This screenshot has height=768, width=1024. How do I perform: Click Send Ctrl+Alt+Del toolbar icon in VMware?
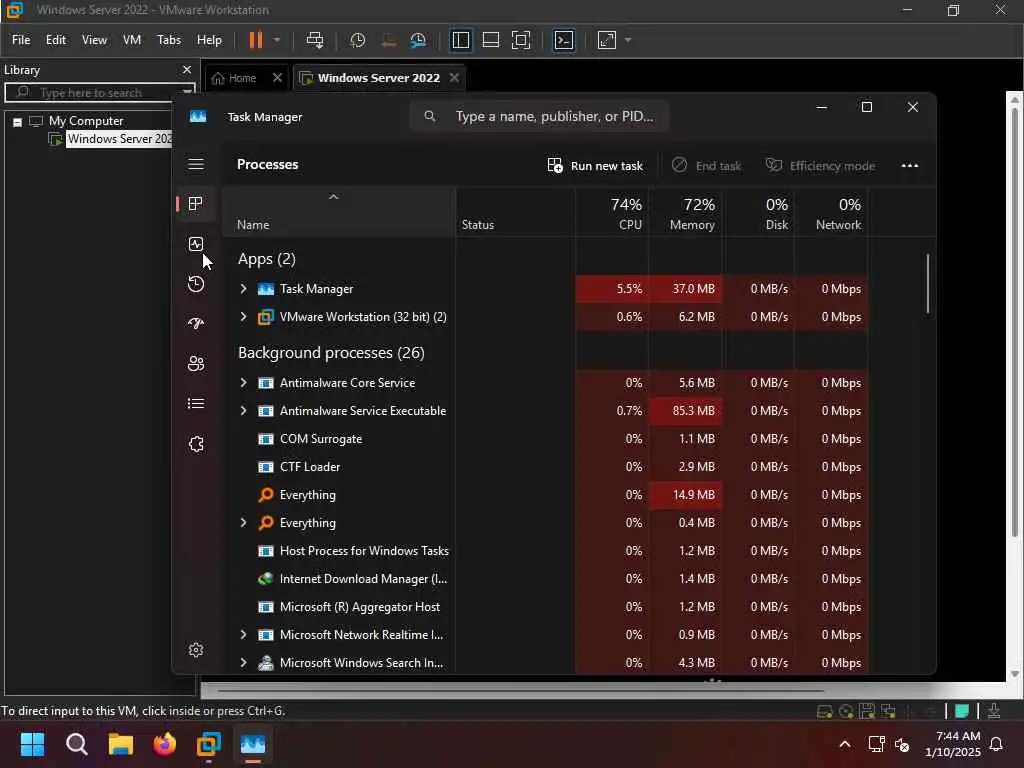click(x=315, y=40)
